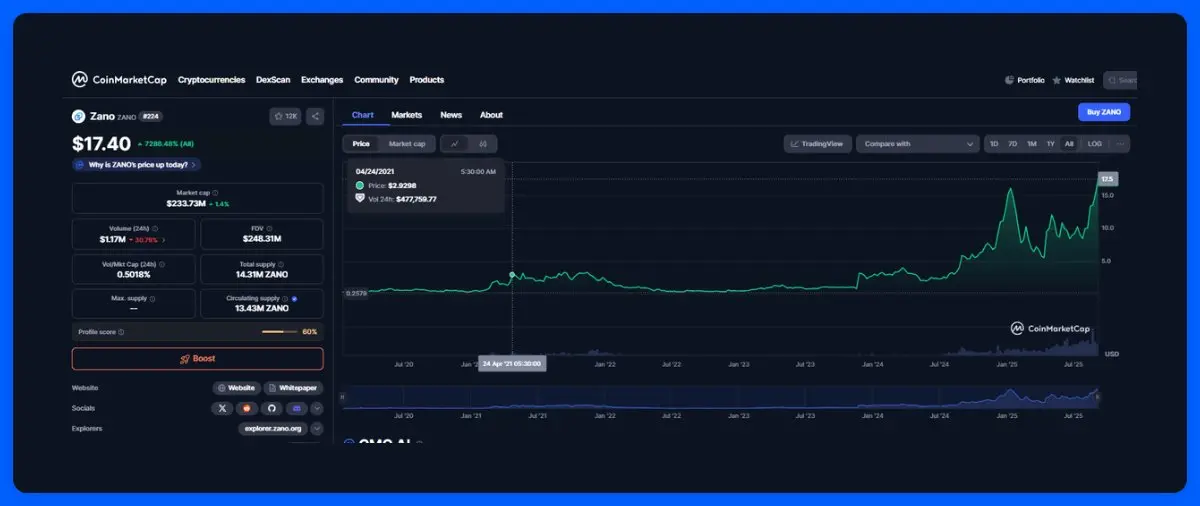
Task: Open the Cryptocurrencies menu
Action: (211, 80)
